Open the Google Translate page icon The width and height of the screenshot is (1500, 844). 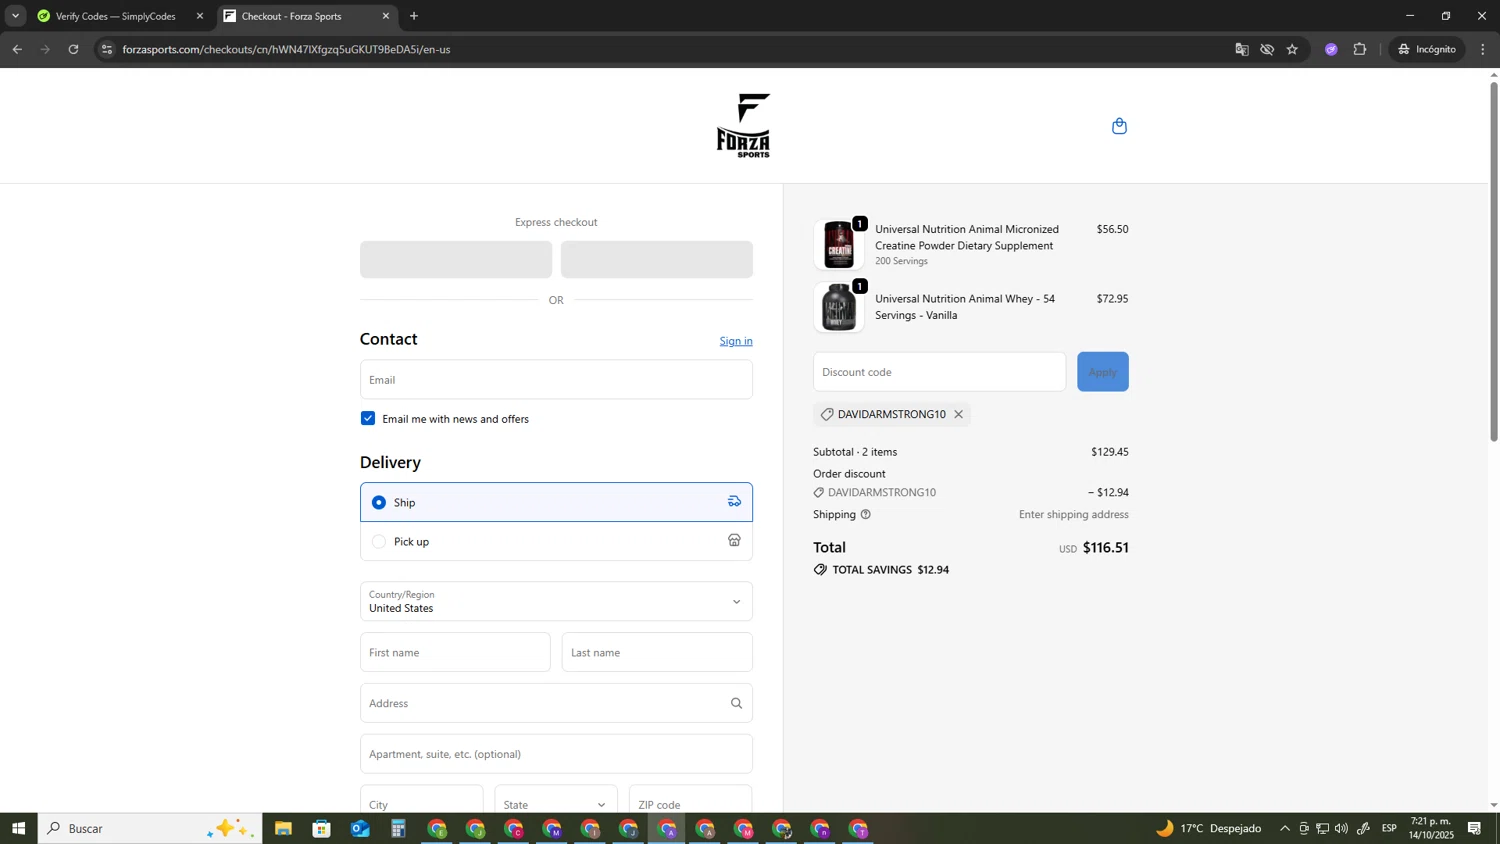pos(1241,49)
